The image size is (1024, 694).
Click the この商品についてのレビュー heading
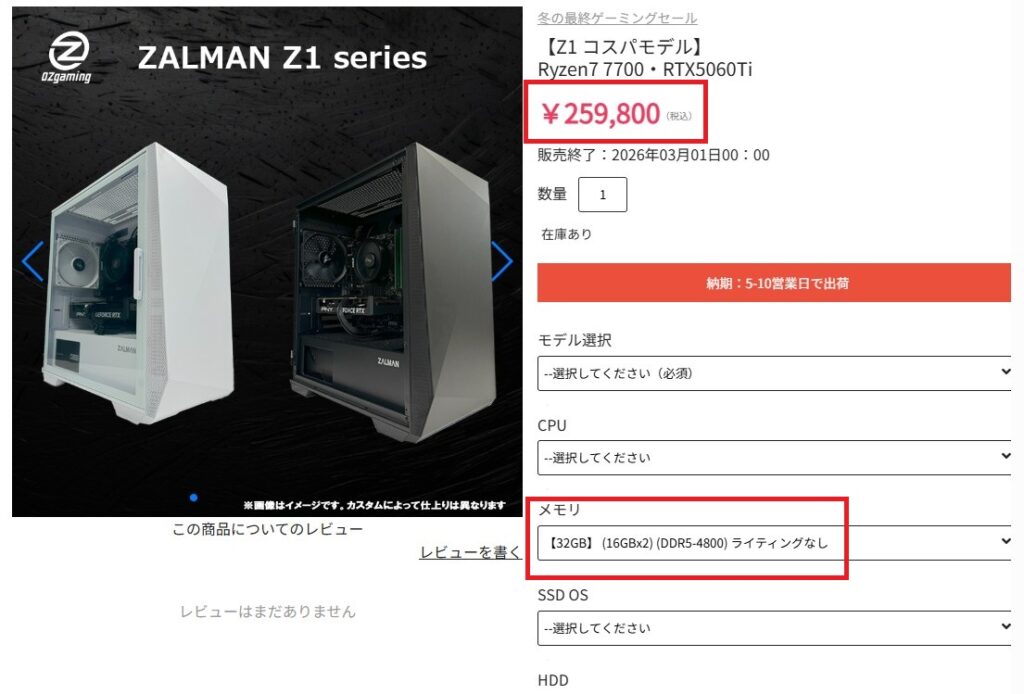coord(267,529)
